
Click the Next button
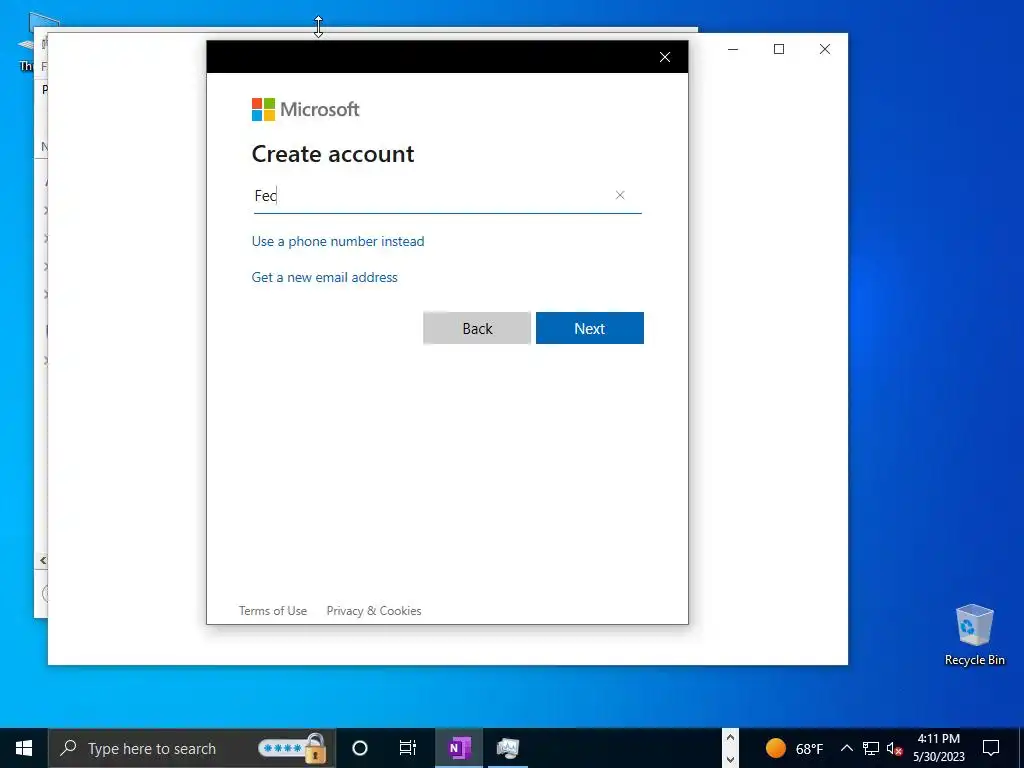590,328
